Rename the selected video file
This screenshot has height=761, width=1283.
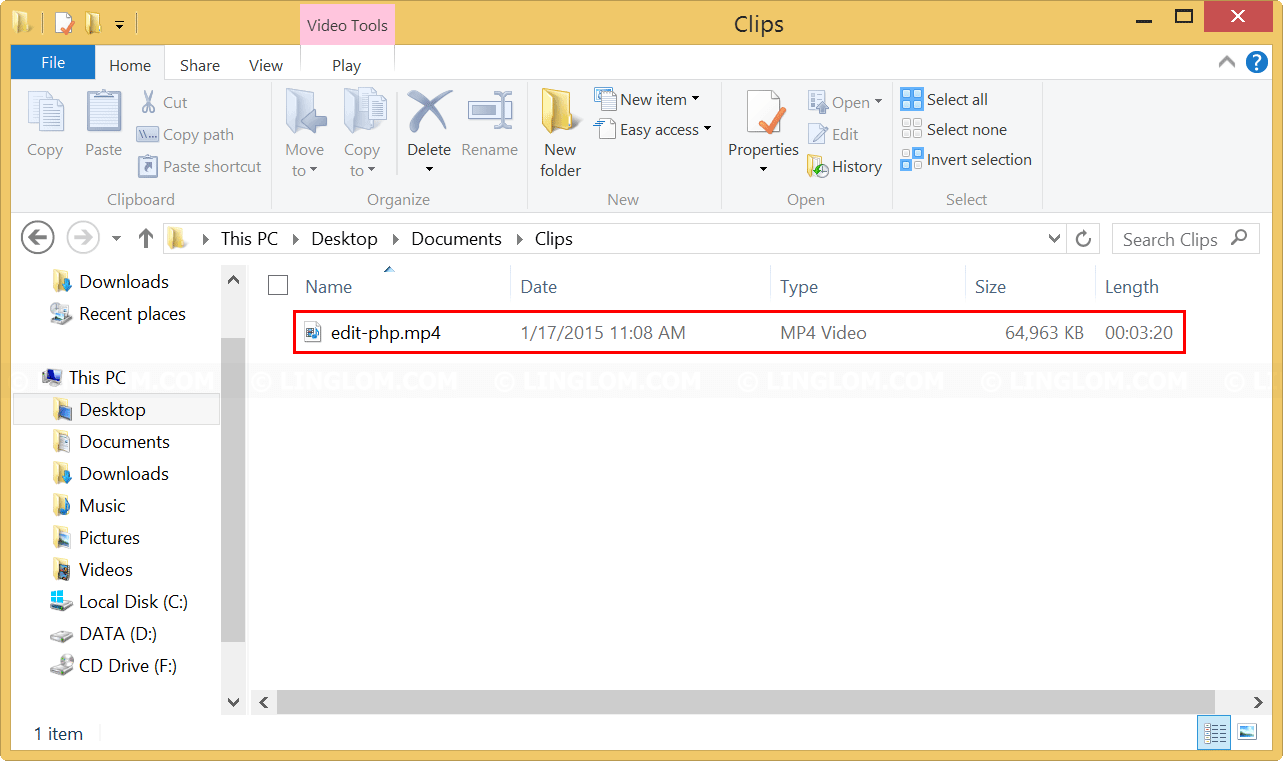coord(489,125)
